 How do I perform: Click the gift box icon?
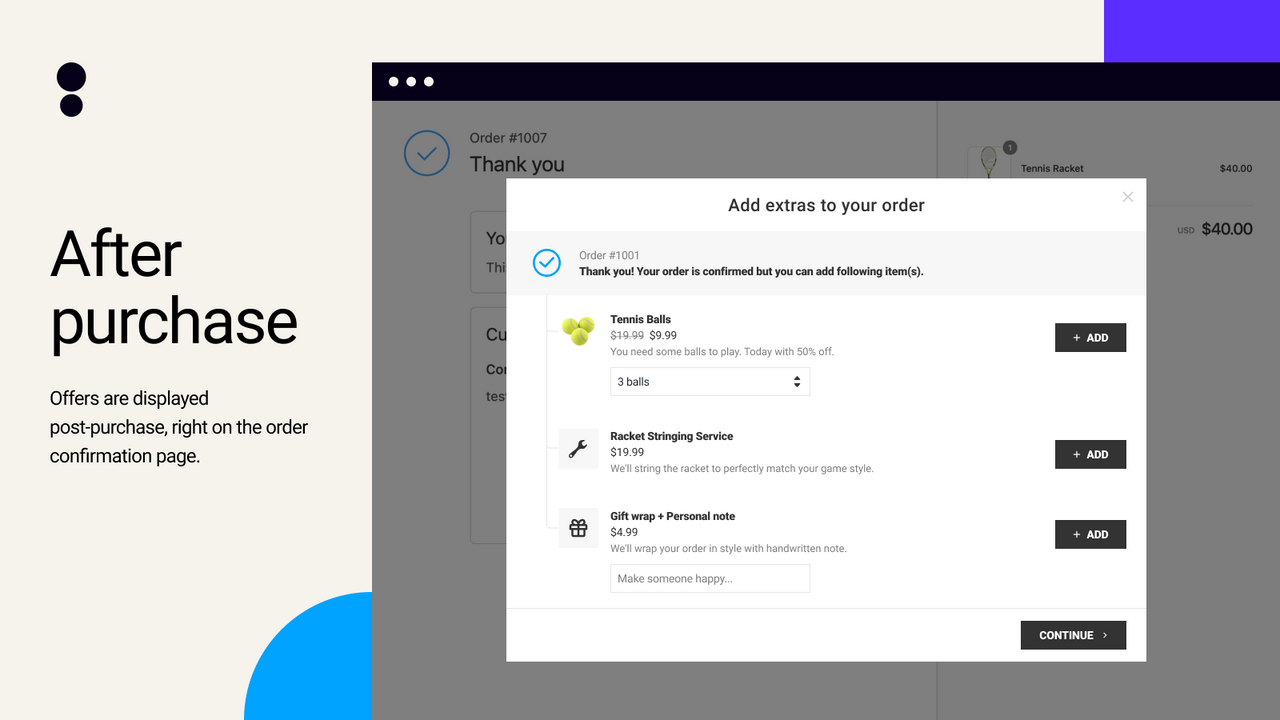click(x=578, y=528)
